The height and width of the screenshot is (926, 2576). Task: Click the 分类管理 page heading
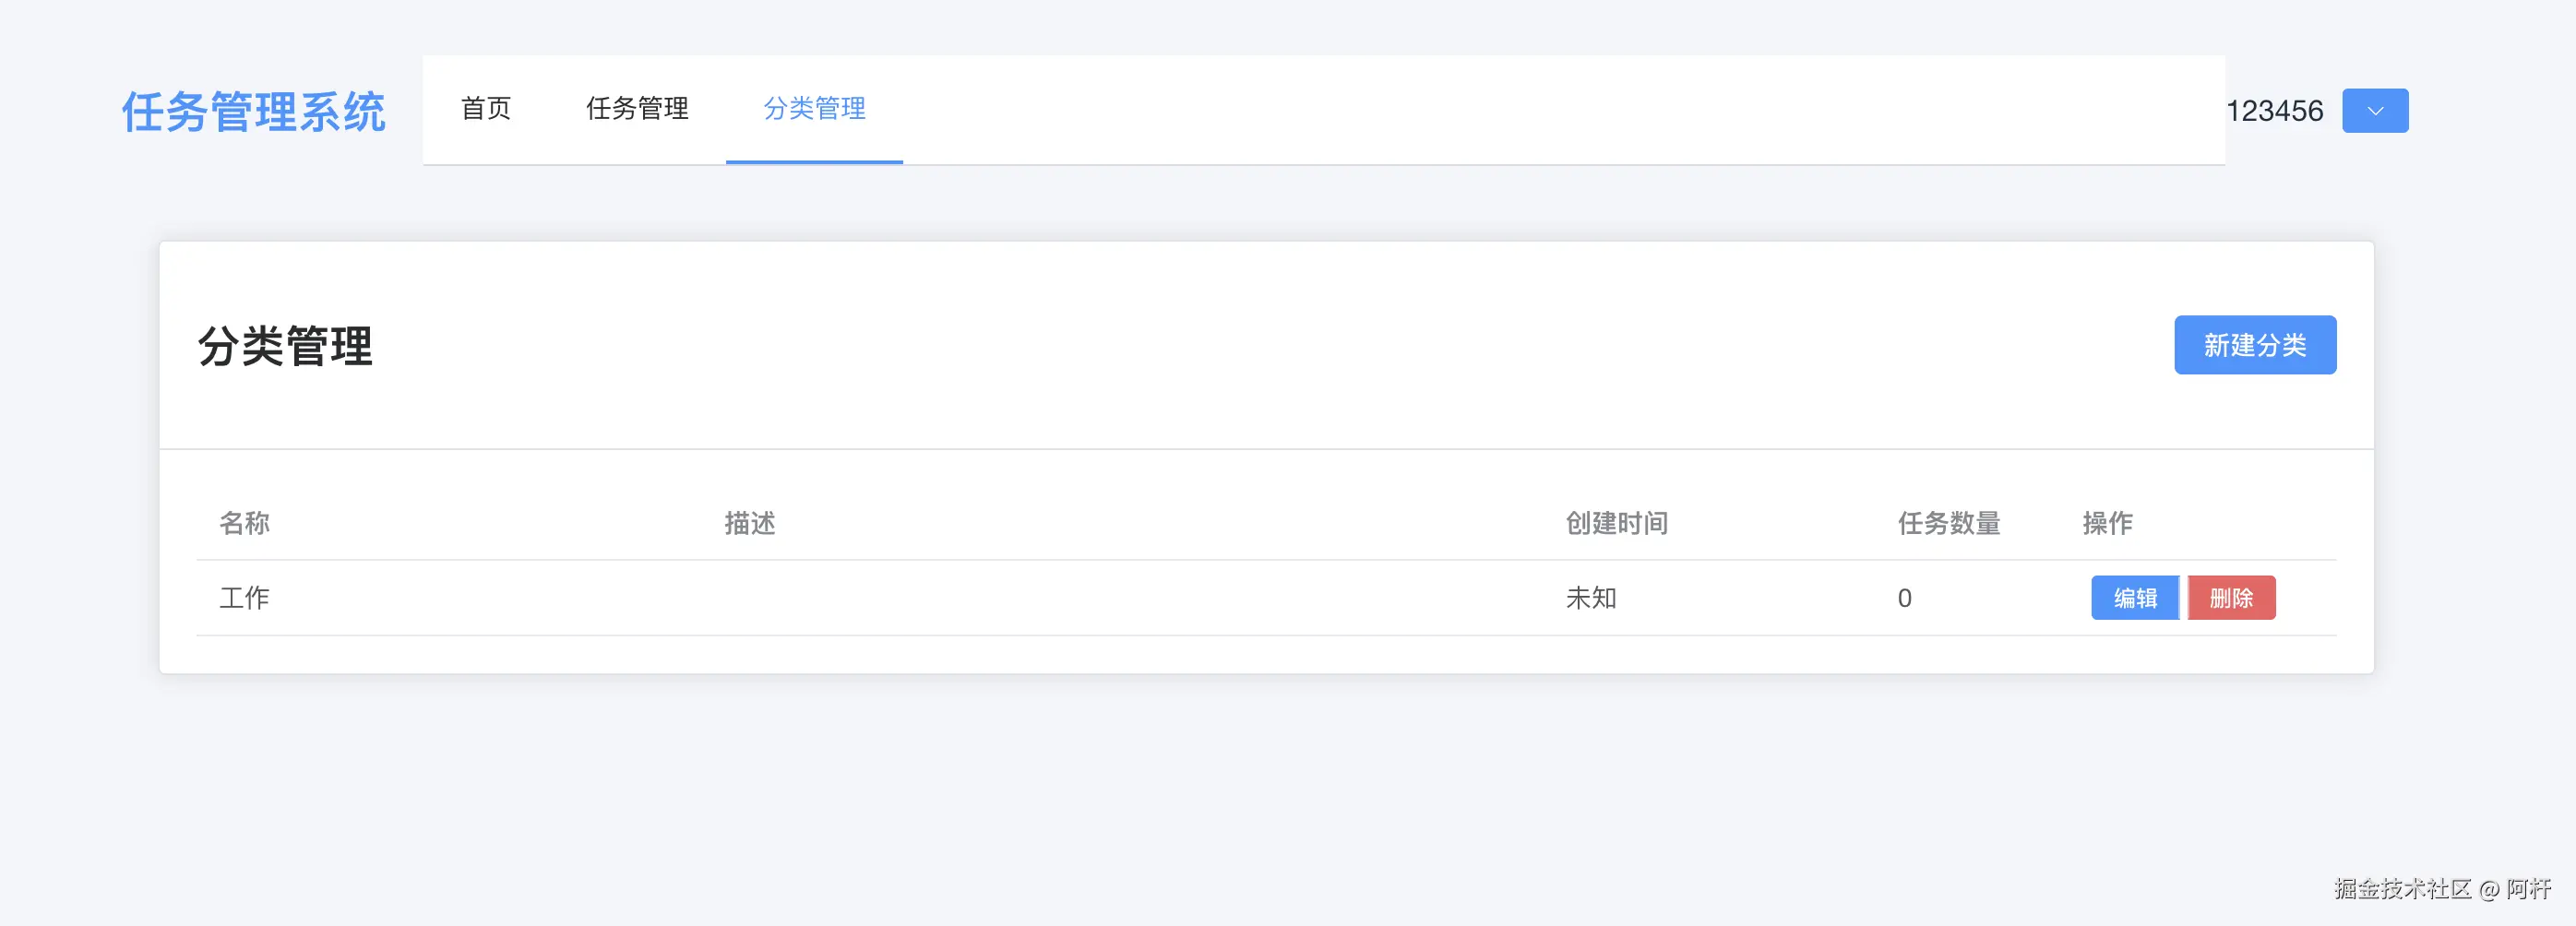[x=285, y=346]
